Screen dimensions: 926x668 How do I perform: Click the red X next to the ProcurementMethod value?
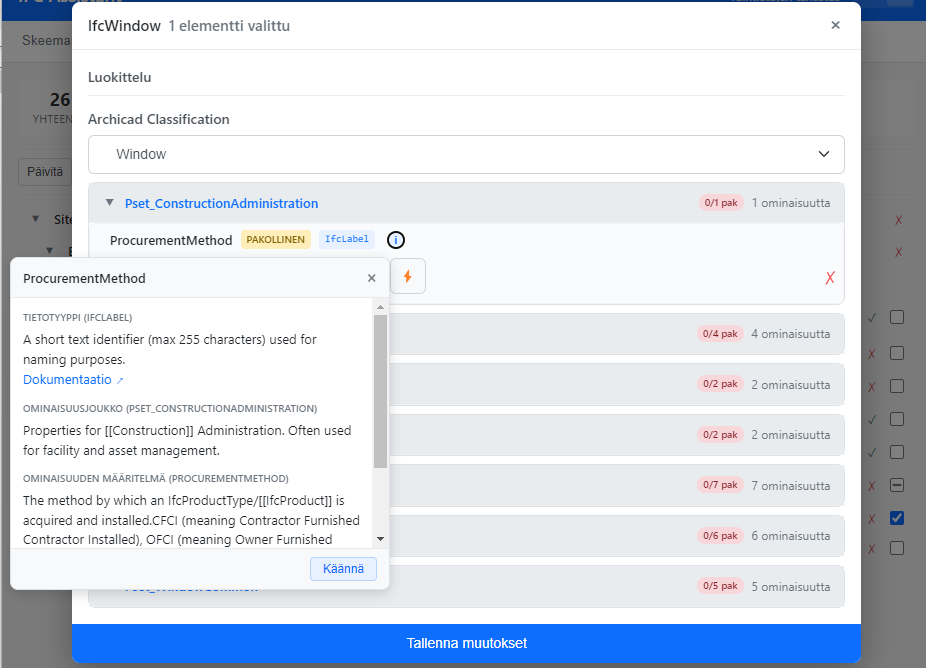click(x=829, y=278)
